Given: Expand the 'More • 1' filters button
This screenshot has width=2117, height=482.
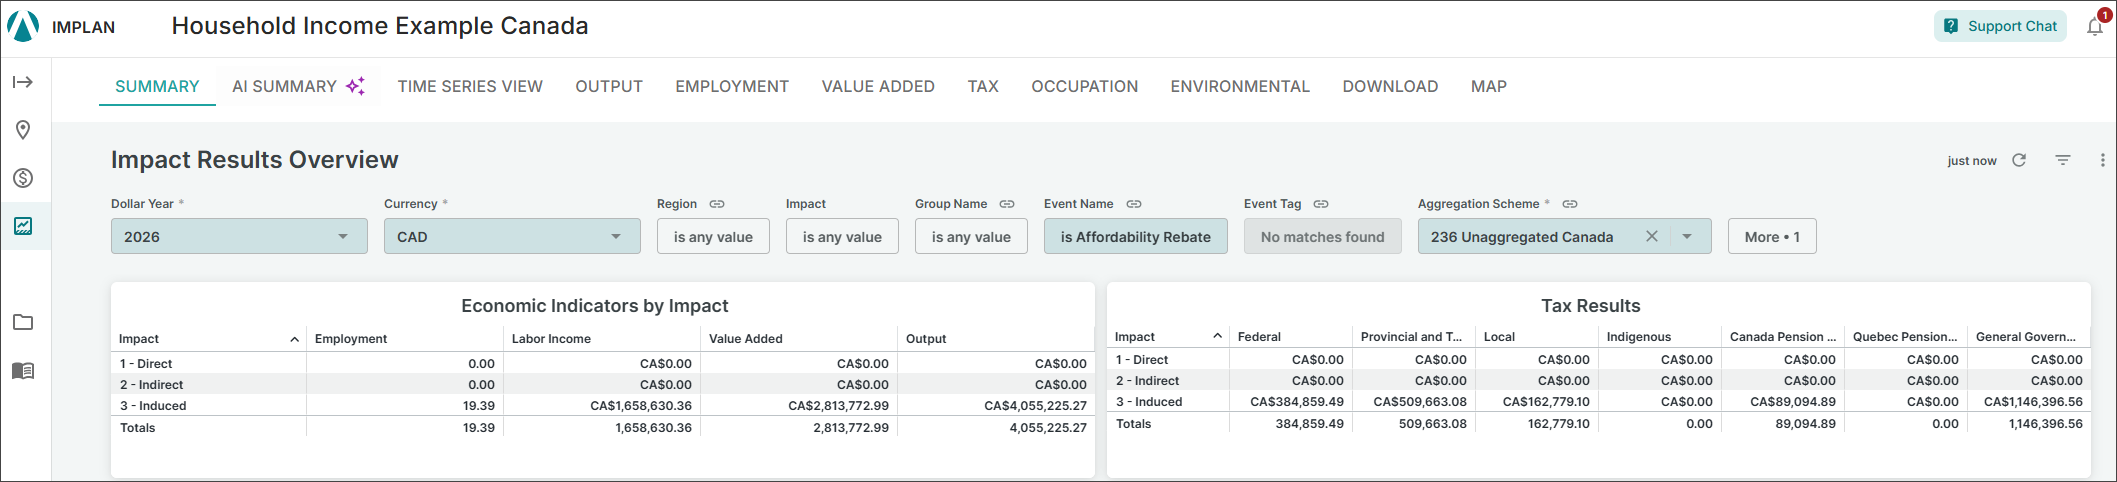Looking at the screenshot, I should coord(1772,237).
